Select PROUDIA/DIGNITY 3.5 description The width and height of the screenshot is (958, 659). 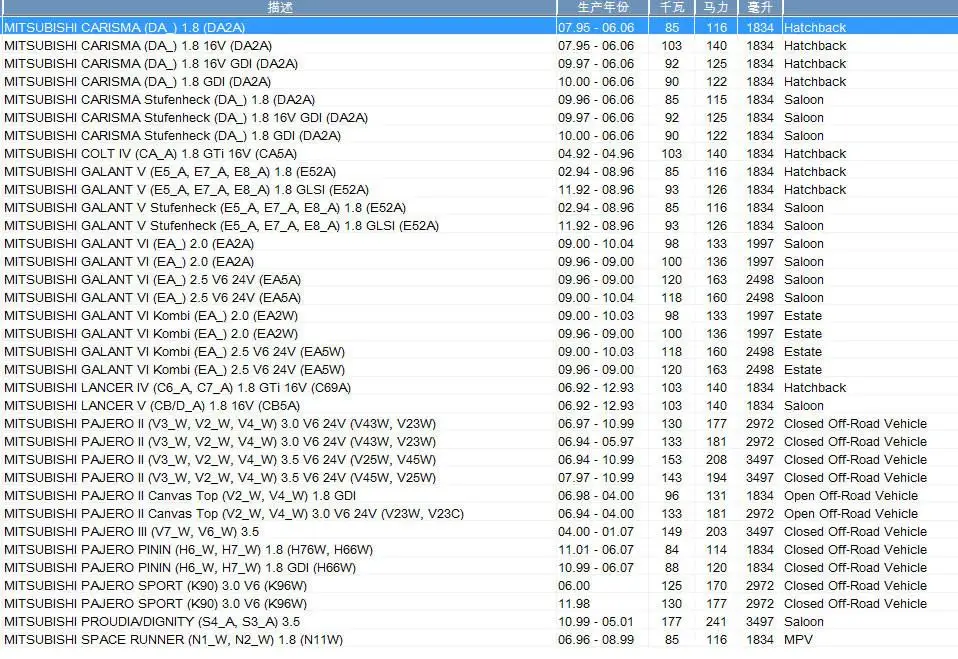click(x=152, y=622)
